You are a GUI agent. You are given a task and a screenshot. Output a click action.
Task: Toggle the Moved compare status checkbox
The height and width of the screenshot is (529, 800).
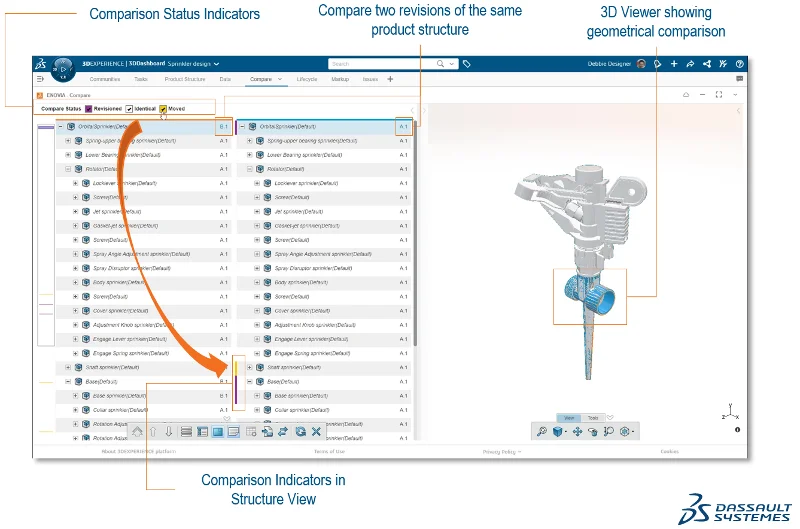pos(163,108)
